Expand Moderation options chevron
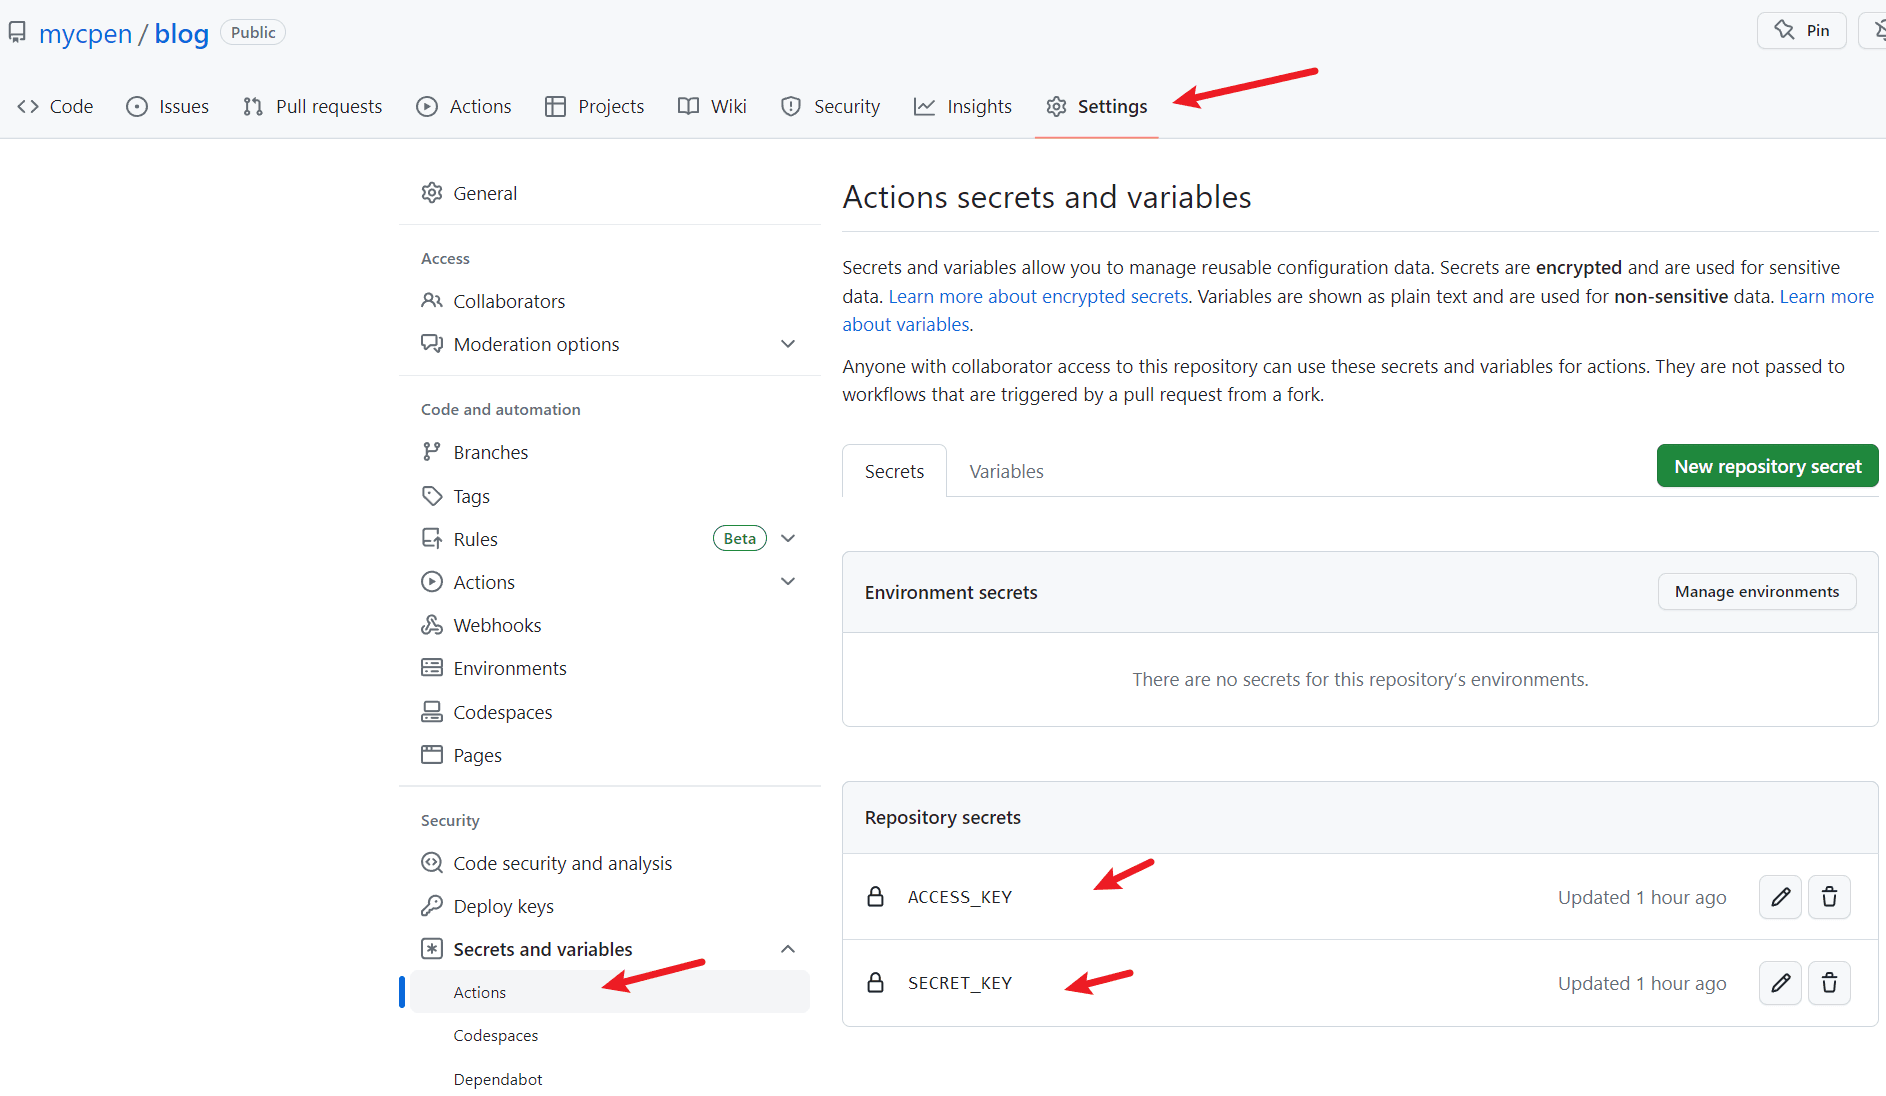 pos(788,344)
